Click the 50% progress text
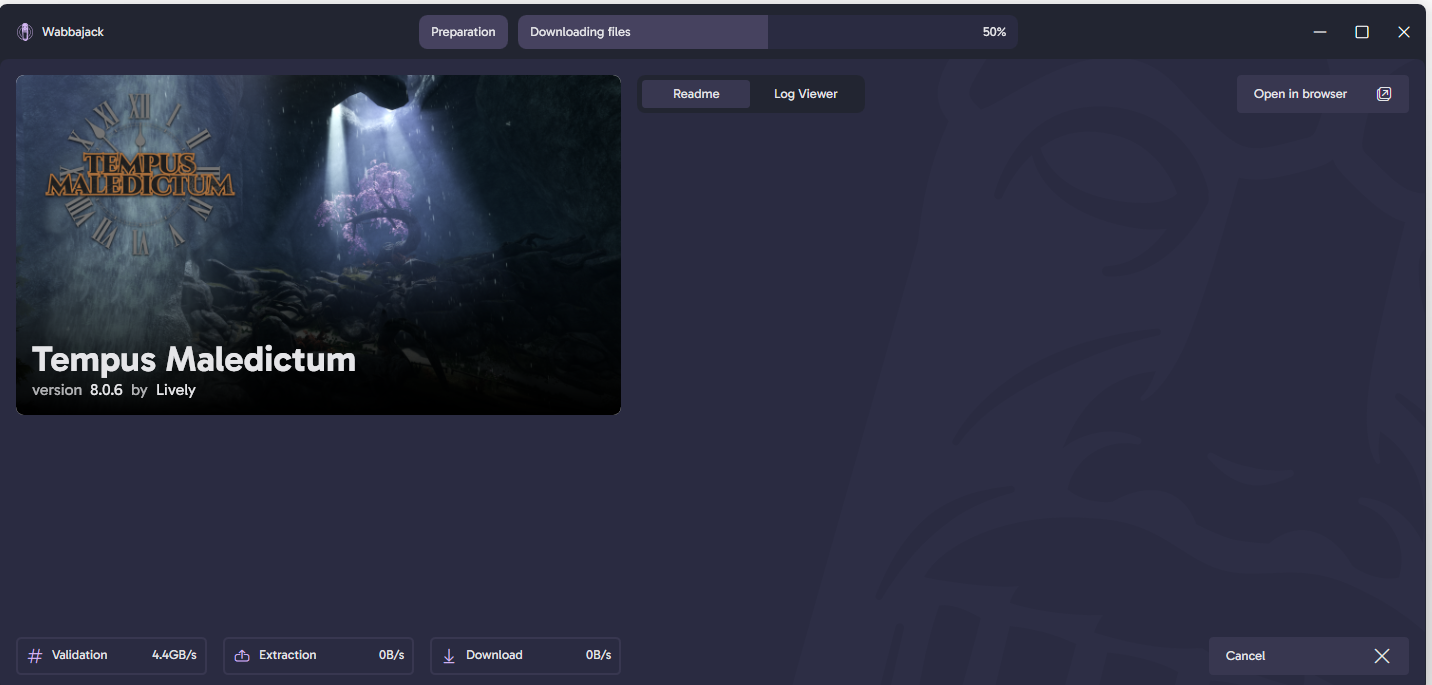The height and width of the screenshot is (685, 1432). (x=994, y=32)
